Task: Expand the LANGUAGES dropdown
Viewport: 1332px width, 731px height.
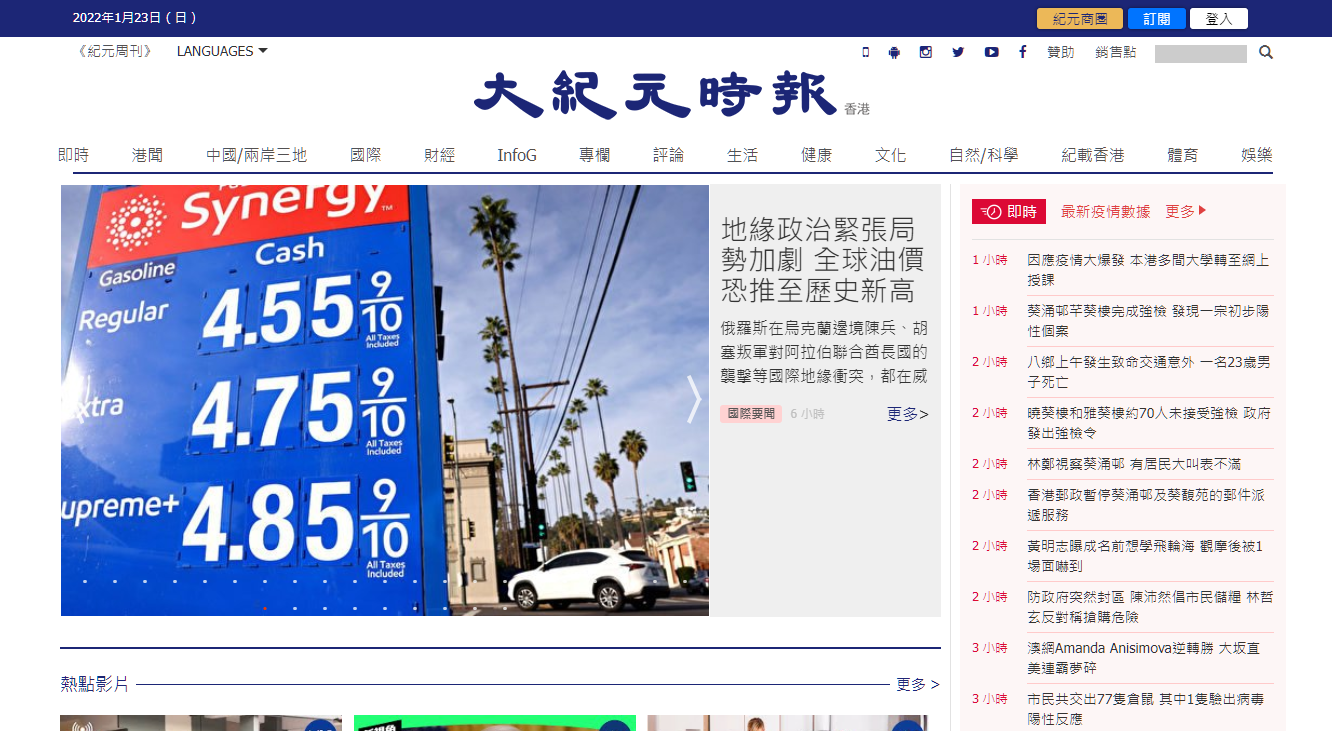Action: click(x=222, y=51)
